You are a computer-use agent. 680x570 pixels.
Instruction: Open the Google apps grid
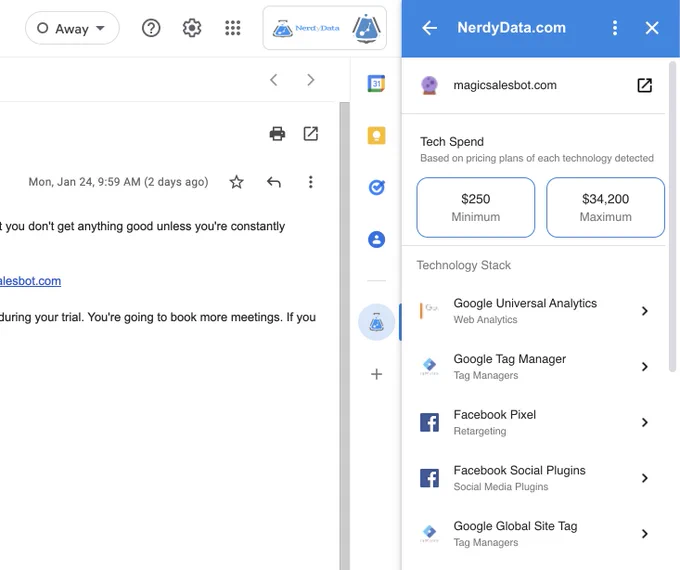tap(233, 28)
